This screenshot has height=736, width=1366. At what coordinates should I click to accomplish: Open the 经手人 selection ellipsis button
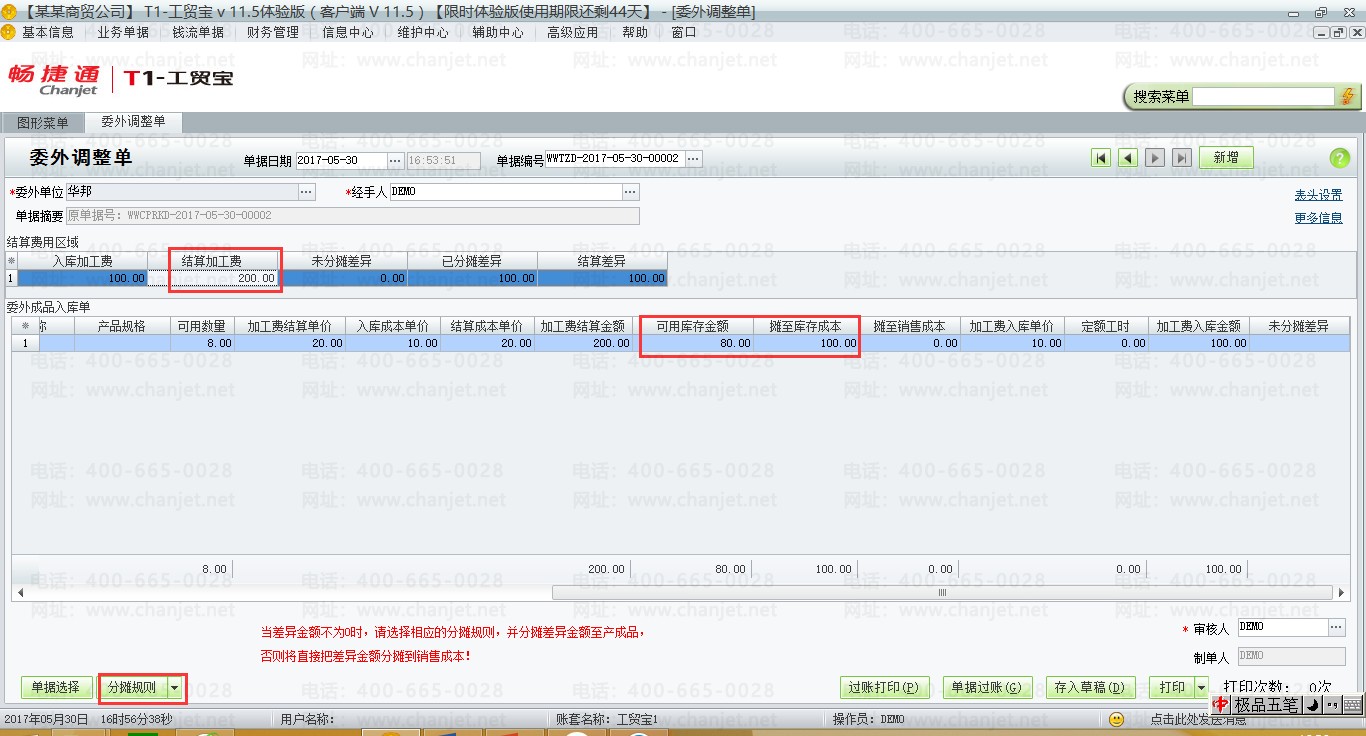pyautogui.click(x=630, y=191)
